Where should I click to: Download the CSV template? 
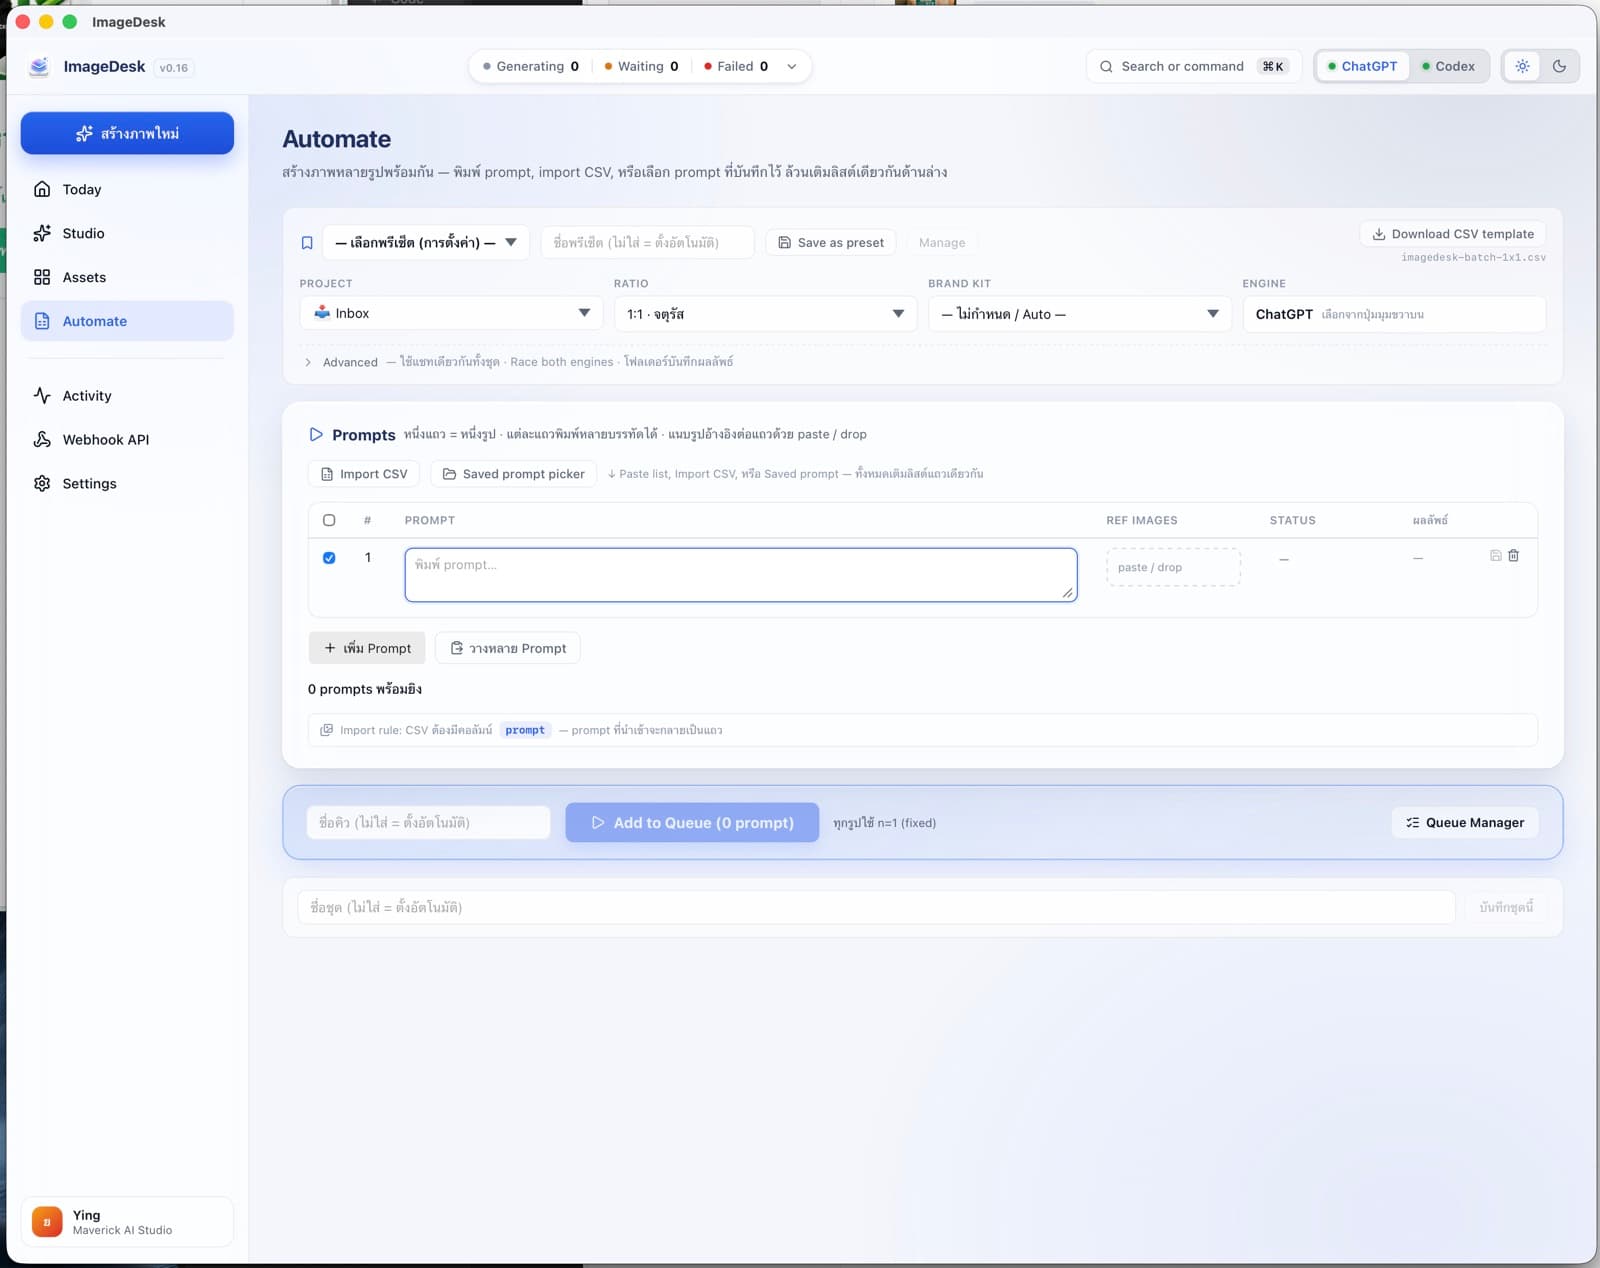pyautogui.click(x=1453, y=234)
